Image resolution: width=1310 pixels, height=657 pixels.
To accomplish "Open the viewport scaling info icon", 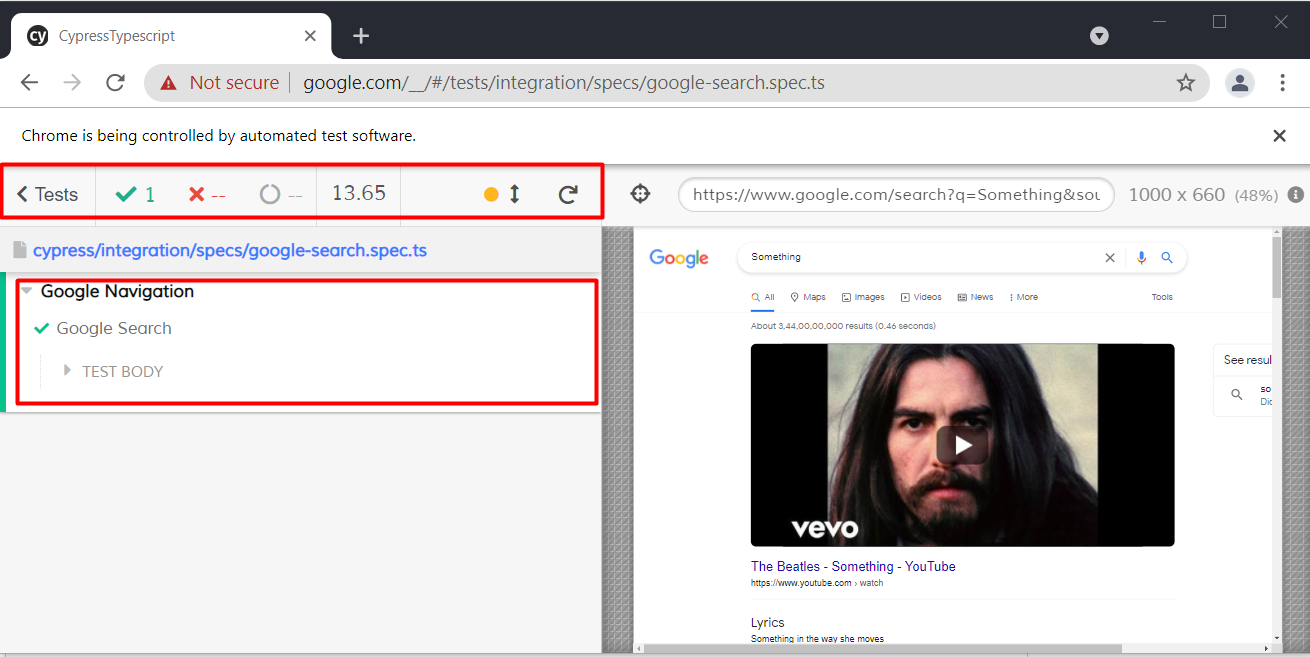I will pos(1296,194).
